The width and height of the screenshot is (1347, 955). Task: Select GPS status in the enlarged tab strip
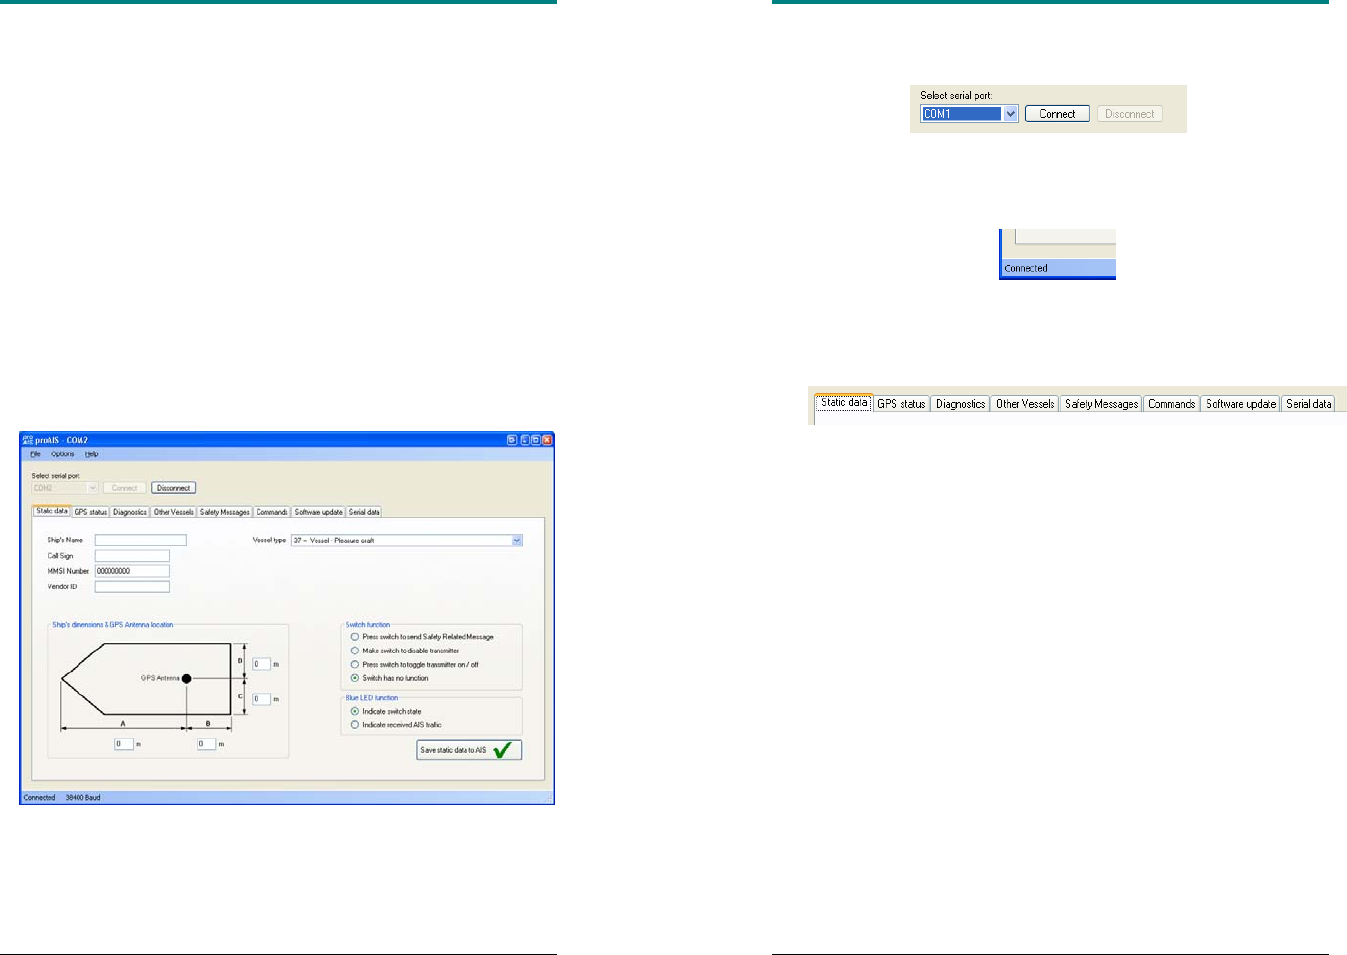[901, 404]
